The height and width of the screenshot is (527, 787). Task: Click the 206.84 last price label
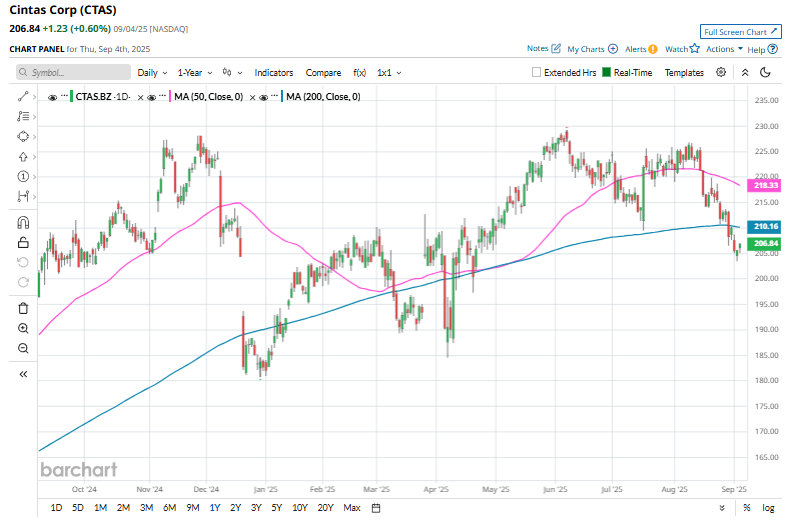tap(764, 243)
